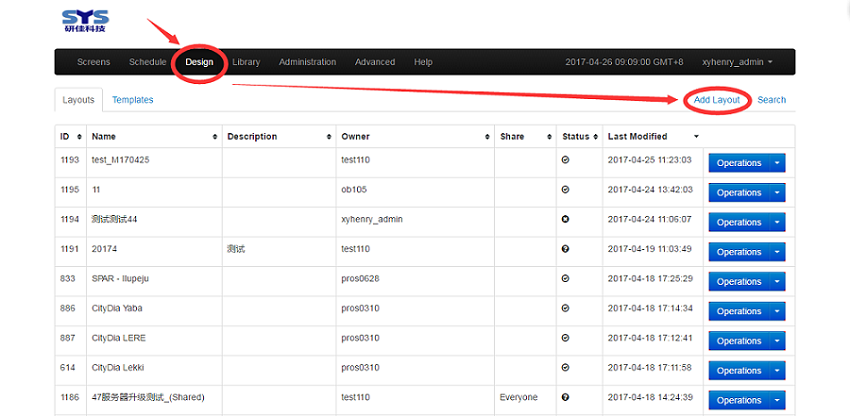Open the Schedule menu item
Image resolution: width=850 pixels, height=416 pixels.
(147, 62)
